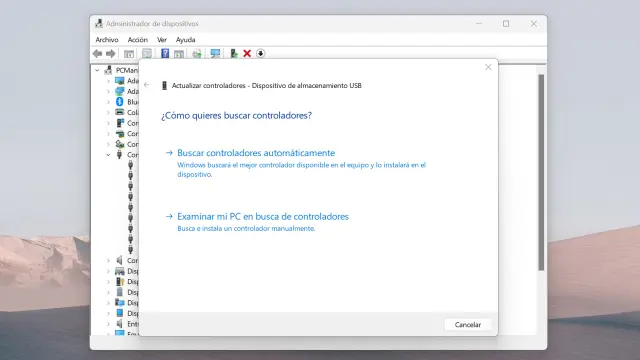Maximize the Administrador de dispositivos window

[506, 24]
